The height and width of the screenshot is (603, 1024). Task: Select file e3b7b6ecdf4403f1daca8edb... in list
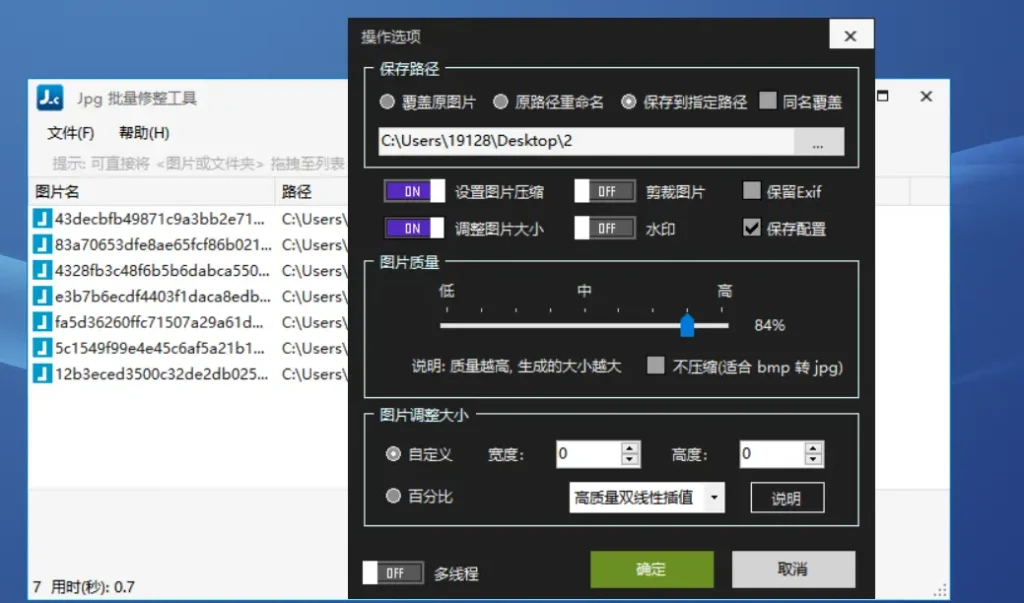[163, 297]
